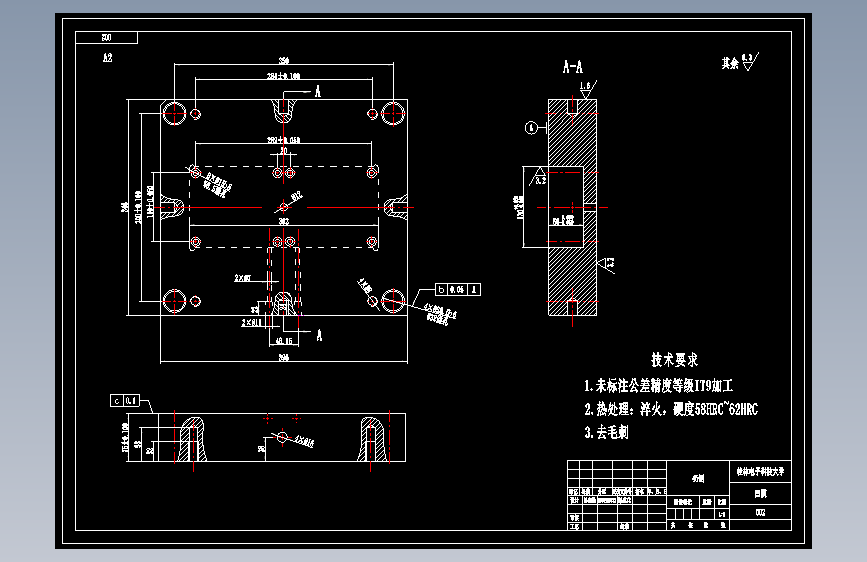Click the '技术要求' heading
867x562 pixels.
(674, 360)
